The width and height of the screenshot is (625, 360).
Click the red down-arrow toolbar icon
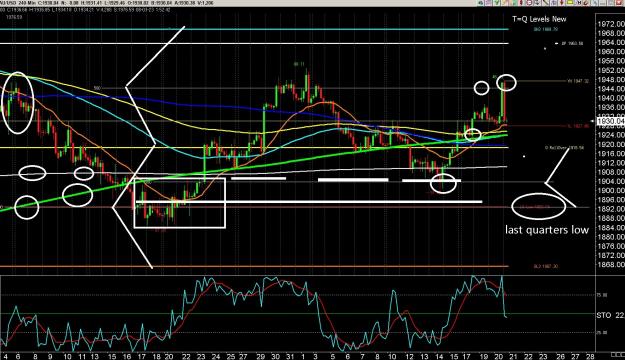[562, 2]
